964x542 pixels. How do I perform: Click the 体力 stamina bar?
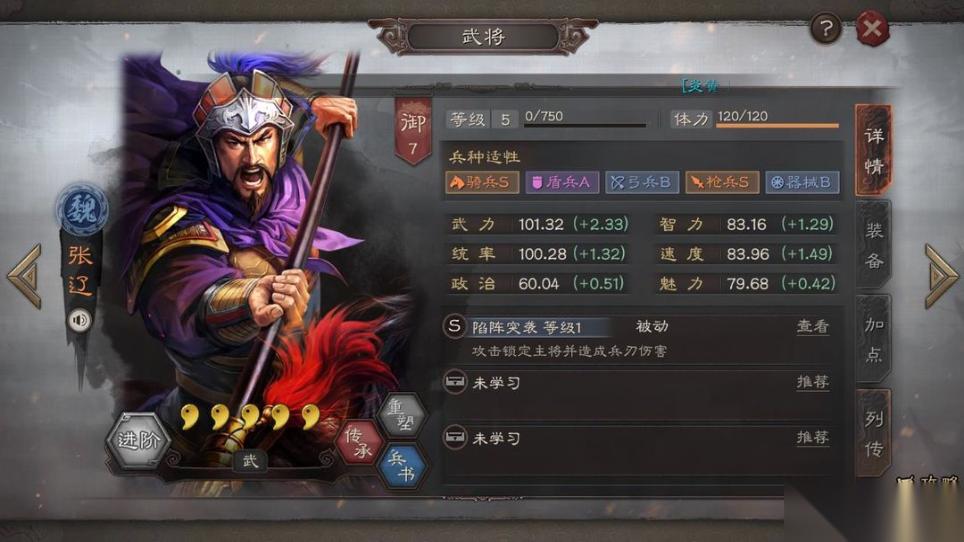[777, 125]
